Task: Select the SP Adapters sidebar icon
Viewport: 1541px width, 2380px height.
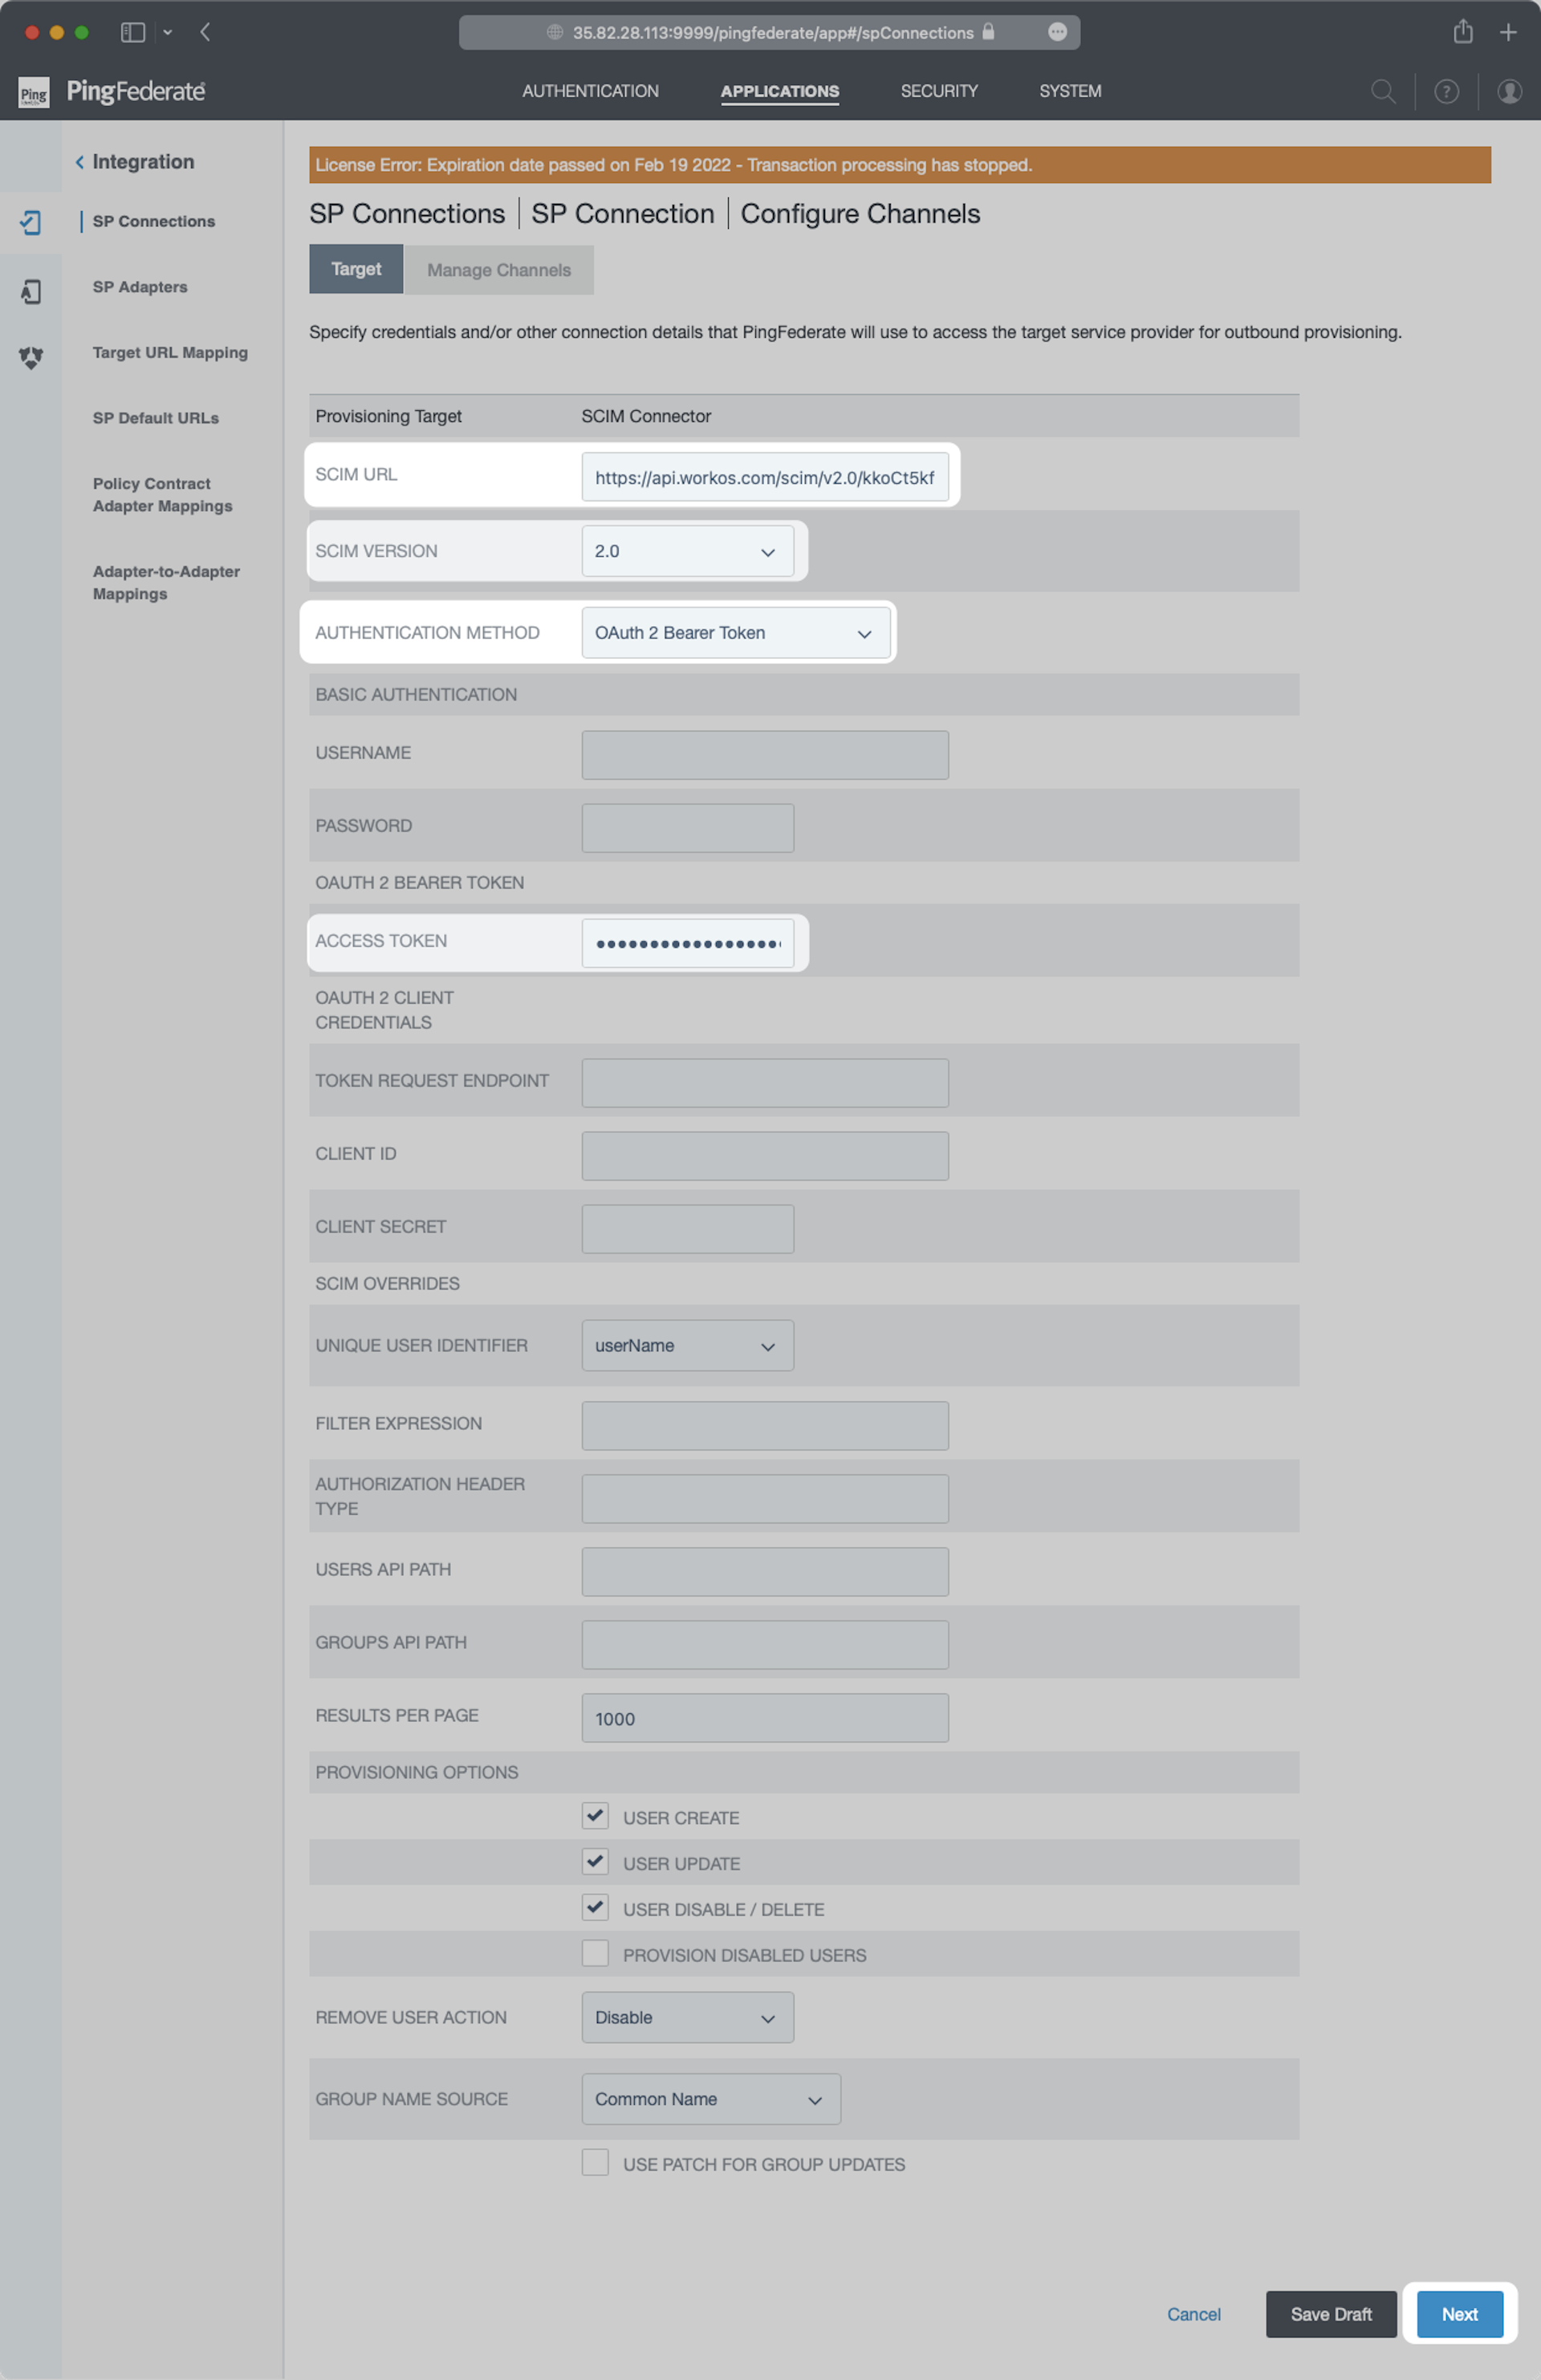Action: [x=31, y=291]
